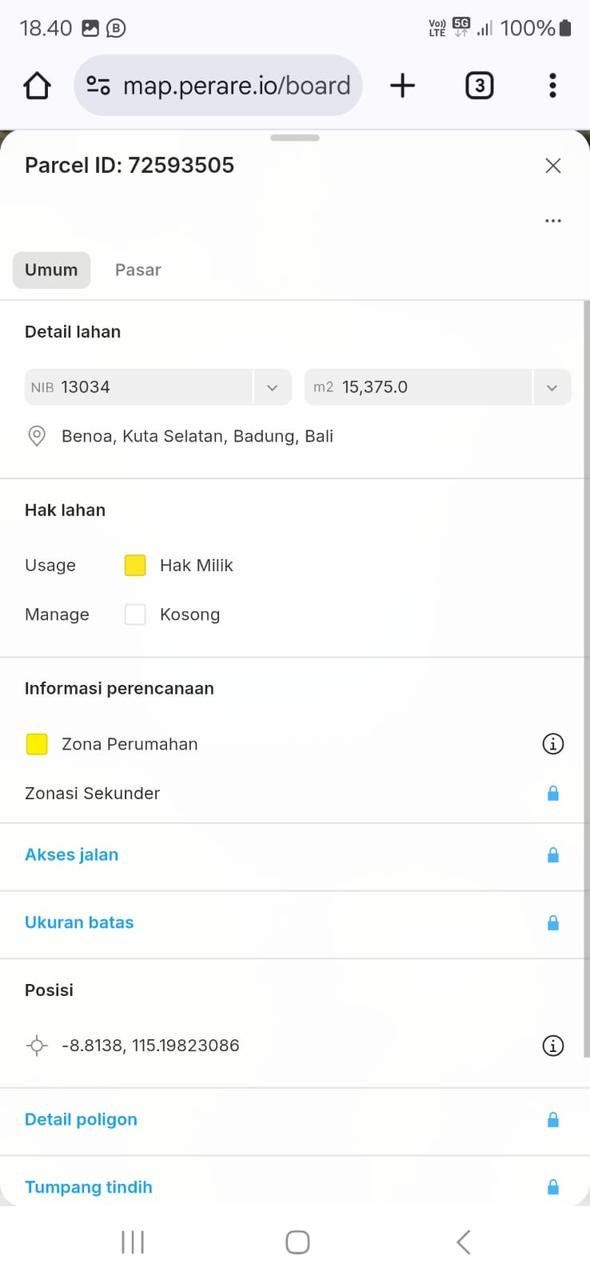The width and height of the screenshot is (590, 1280).
Task: Select the Umum tab
Action: (x=51, y=270)
